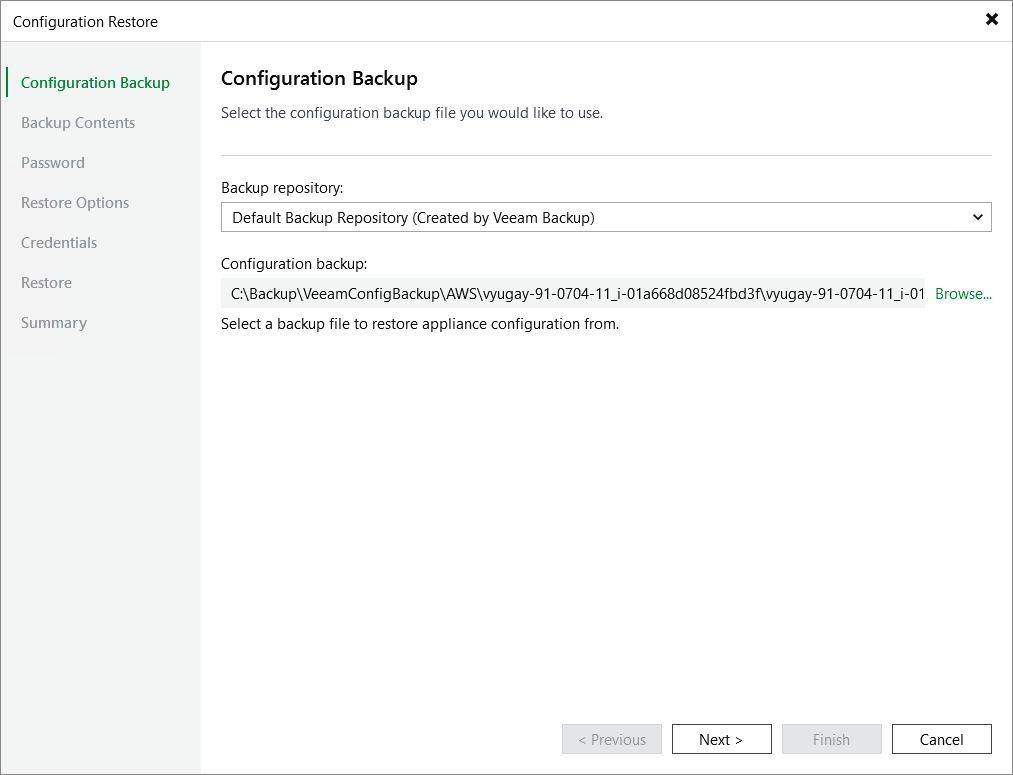The height and width of the screenshot is (775, 1013).
Task: Click the disabled Previous button
Action: 611,739
